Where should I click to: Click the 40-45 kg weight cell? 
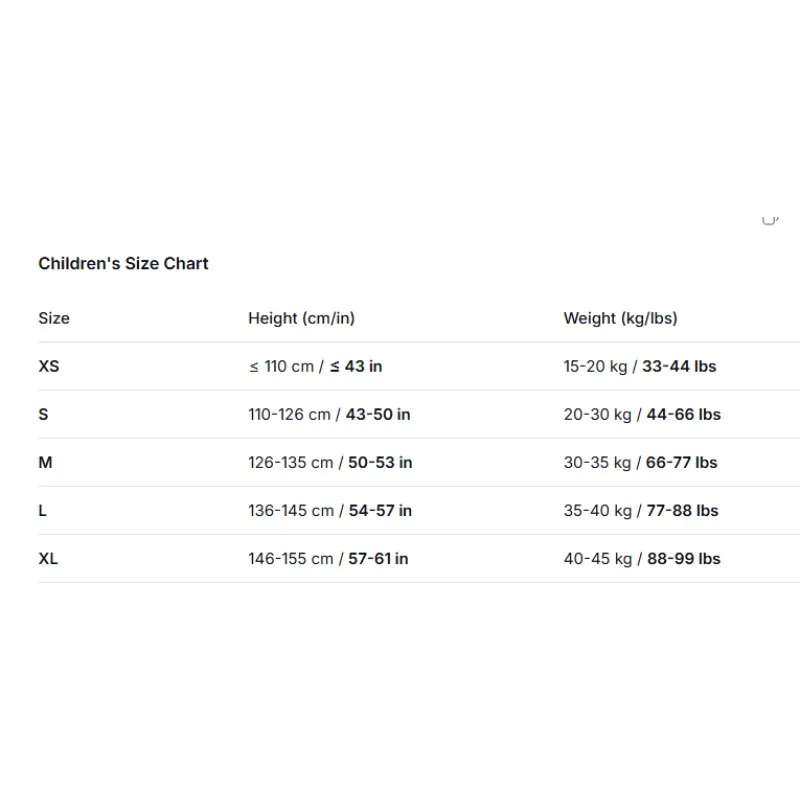coord(642,559)
